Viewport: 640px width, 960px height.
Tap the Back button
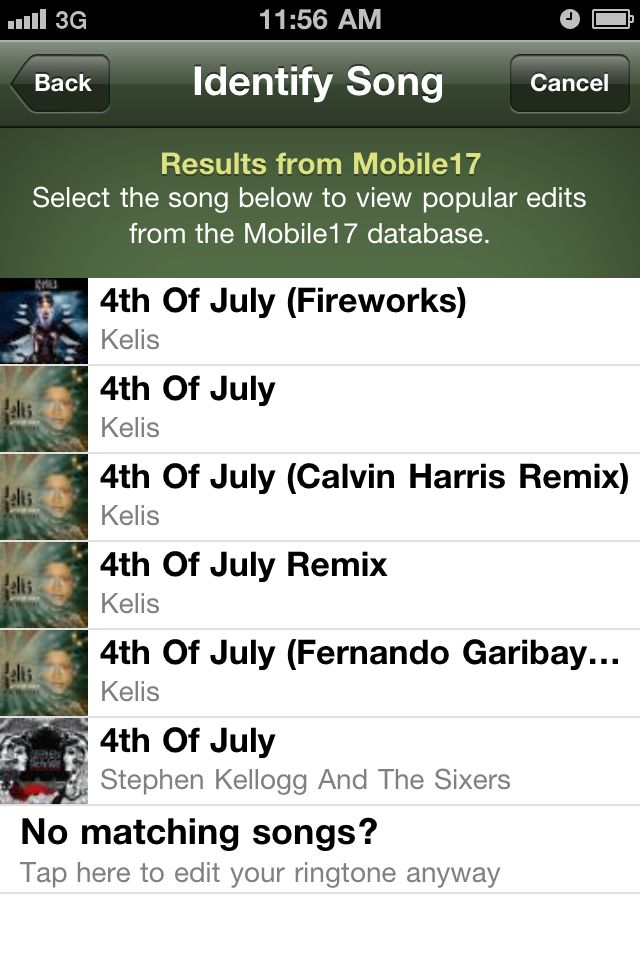[x=60, y=83]
